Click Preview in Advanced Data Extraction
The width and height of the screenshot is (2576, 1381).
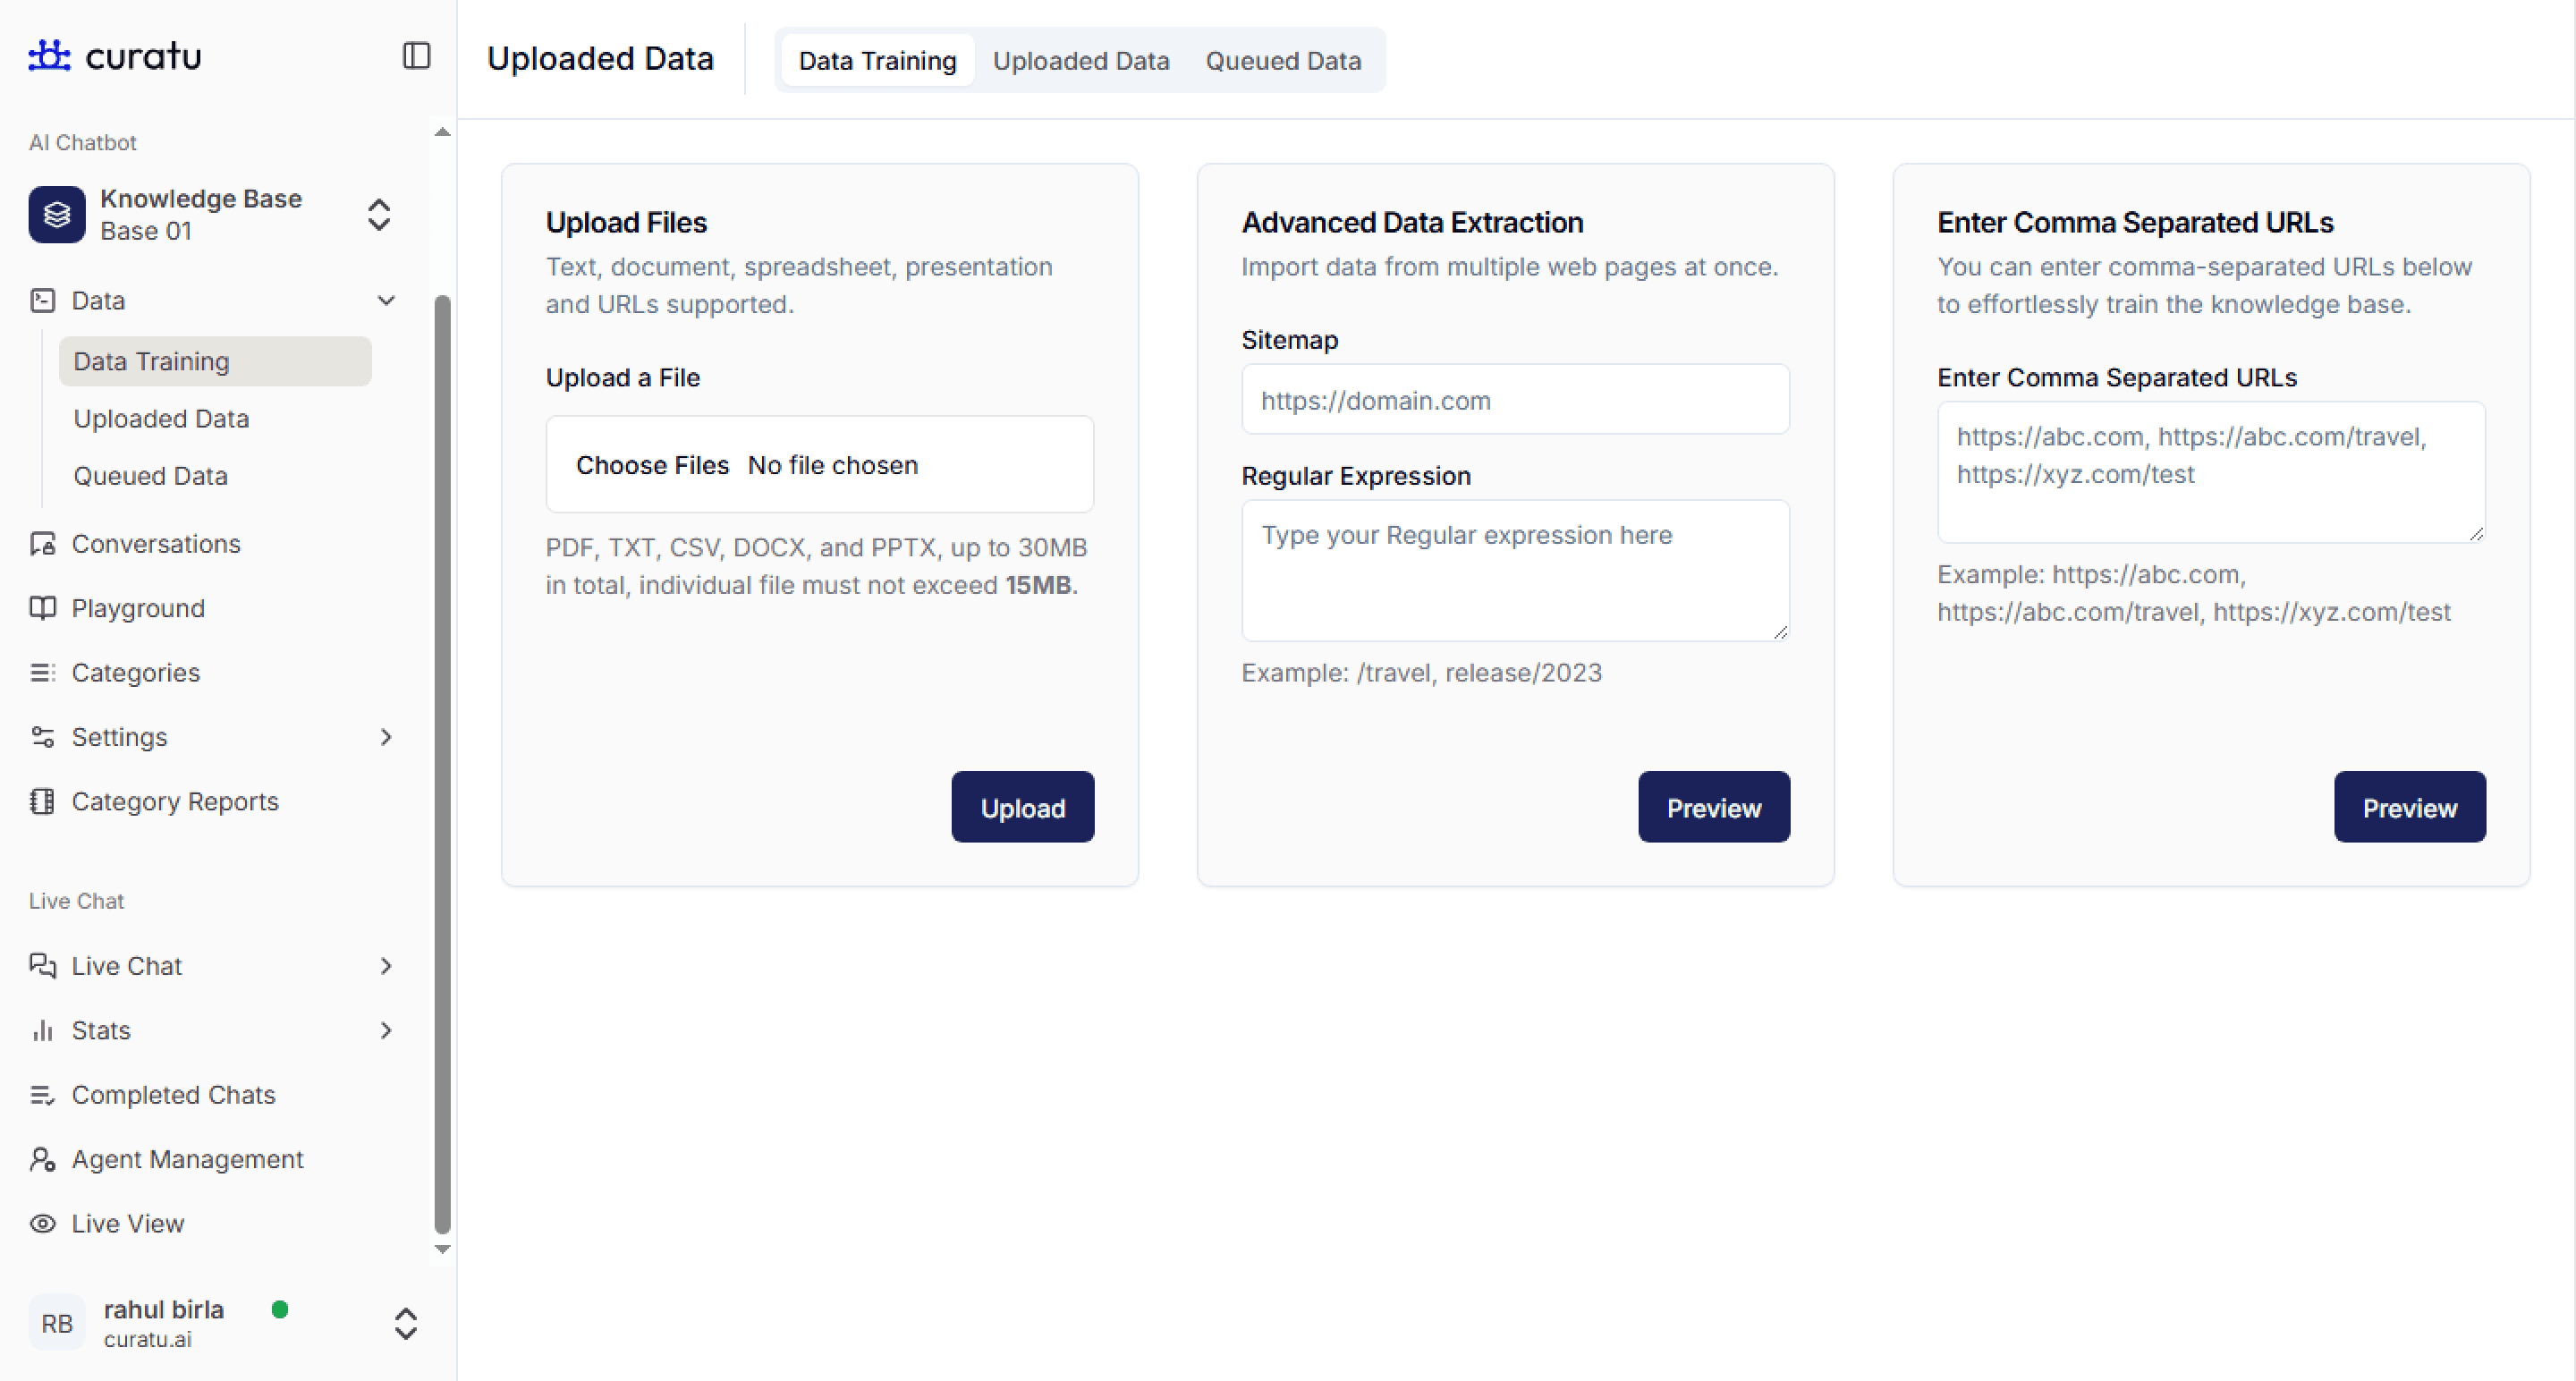coord(1713,807)
